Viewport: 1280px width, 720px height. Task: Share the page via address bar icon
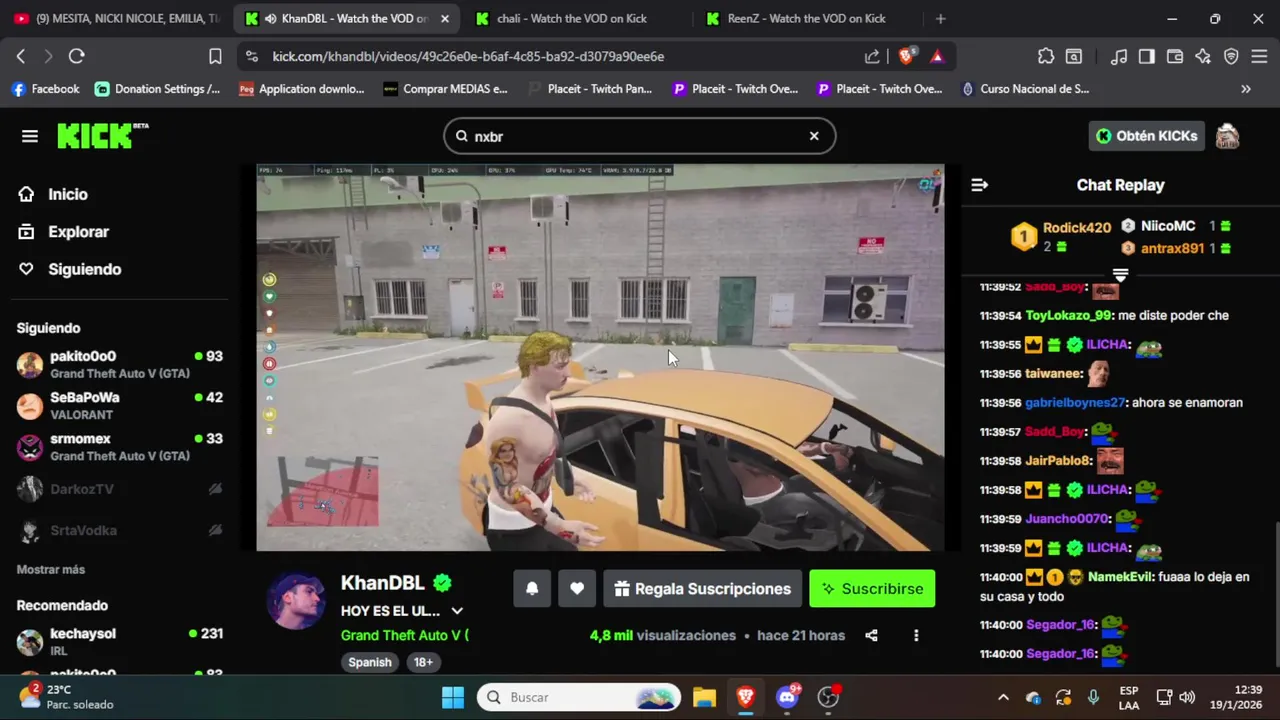tap(872, 56)
